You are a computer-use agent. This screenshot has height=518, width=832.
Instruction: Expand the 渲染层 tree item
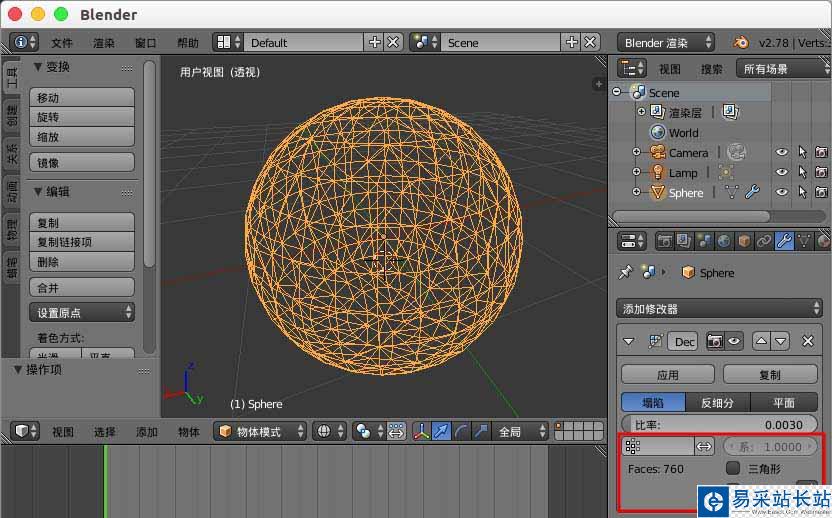pyautogui.click(x=641, y=112)
